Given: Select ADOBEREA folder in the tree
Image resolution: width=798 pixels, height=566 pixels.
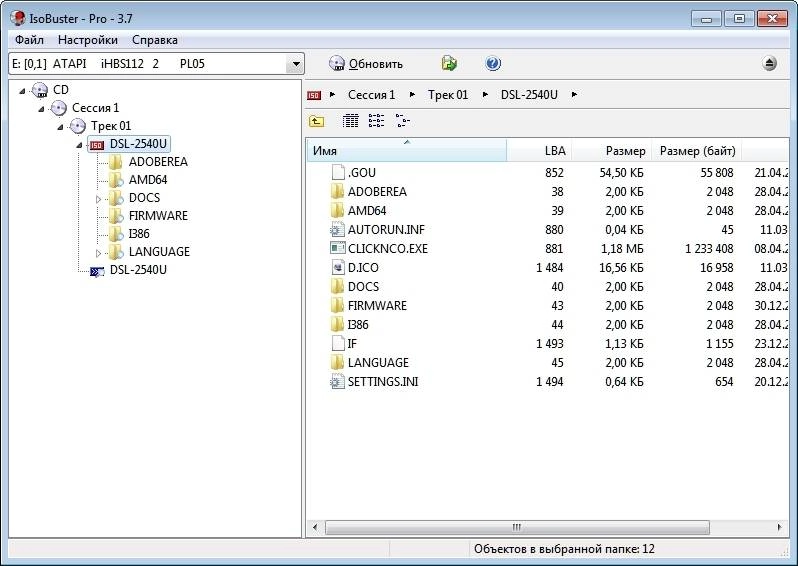Looking at the screenshot, I should [148, 162].
